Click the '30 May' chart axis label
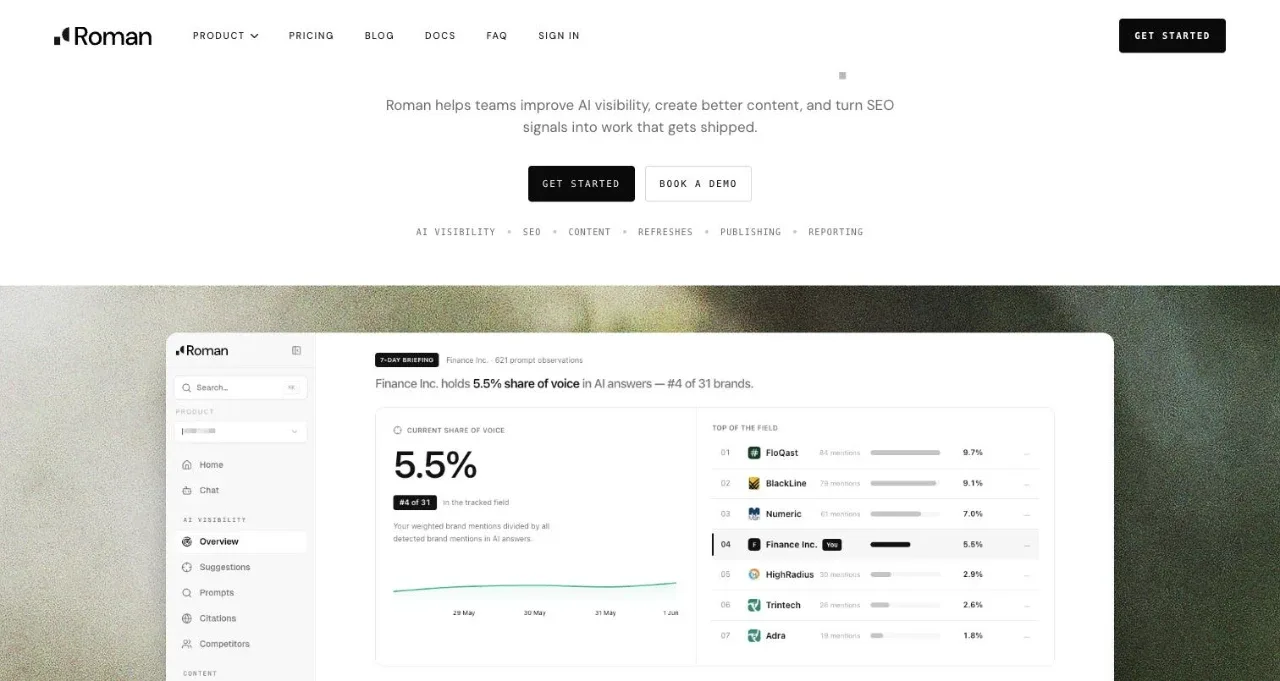The image size is (1280, 681). [x=534, y=613]
